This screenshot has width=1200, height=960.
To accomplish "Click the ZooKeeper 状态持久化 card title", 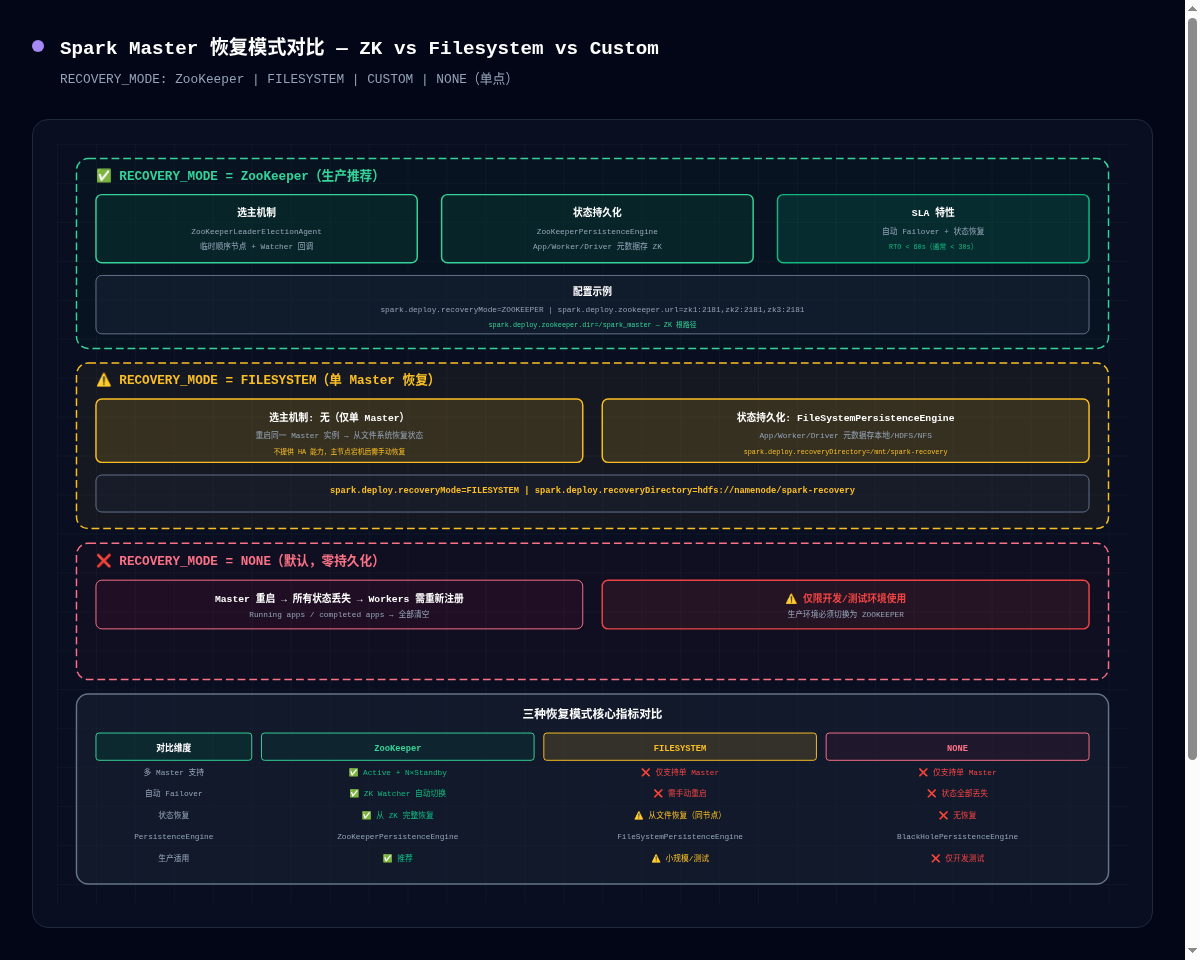I will pos(597,213).
